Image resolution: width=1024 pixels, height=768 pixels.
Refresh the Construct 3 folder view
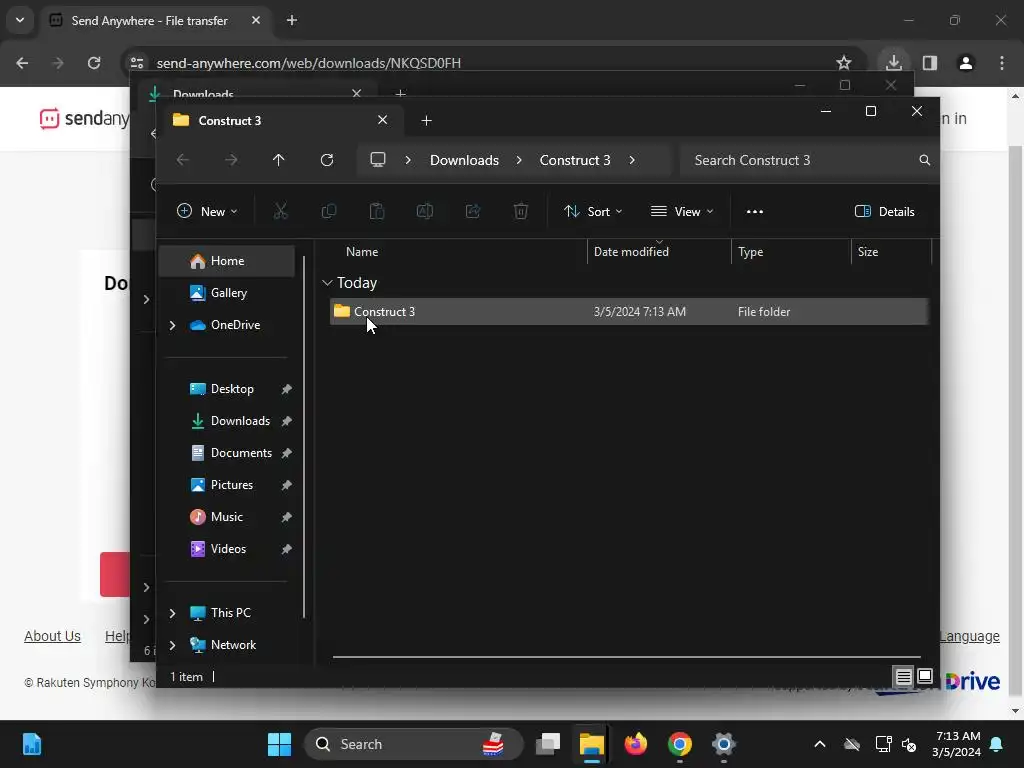[327, 160]
